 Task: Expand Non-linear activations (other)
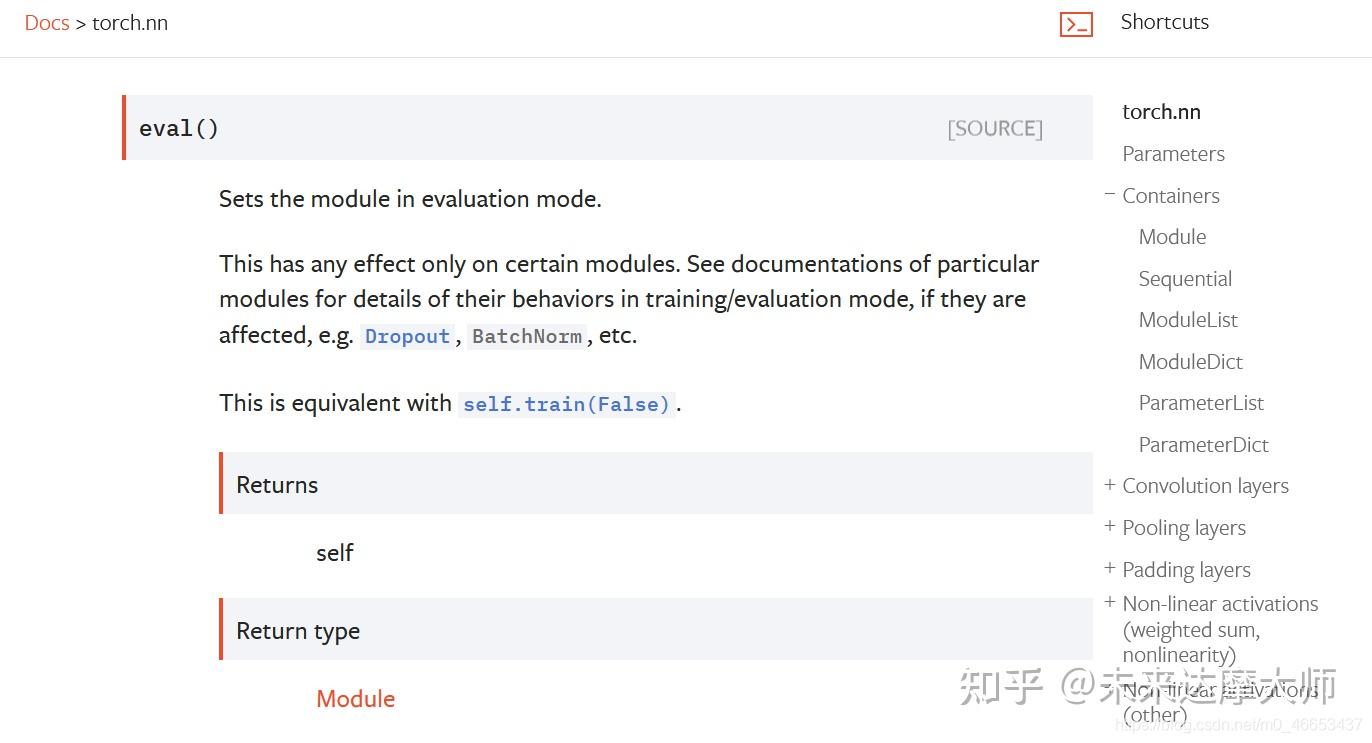pos(1109,689)
